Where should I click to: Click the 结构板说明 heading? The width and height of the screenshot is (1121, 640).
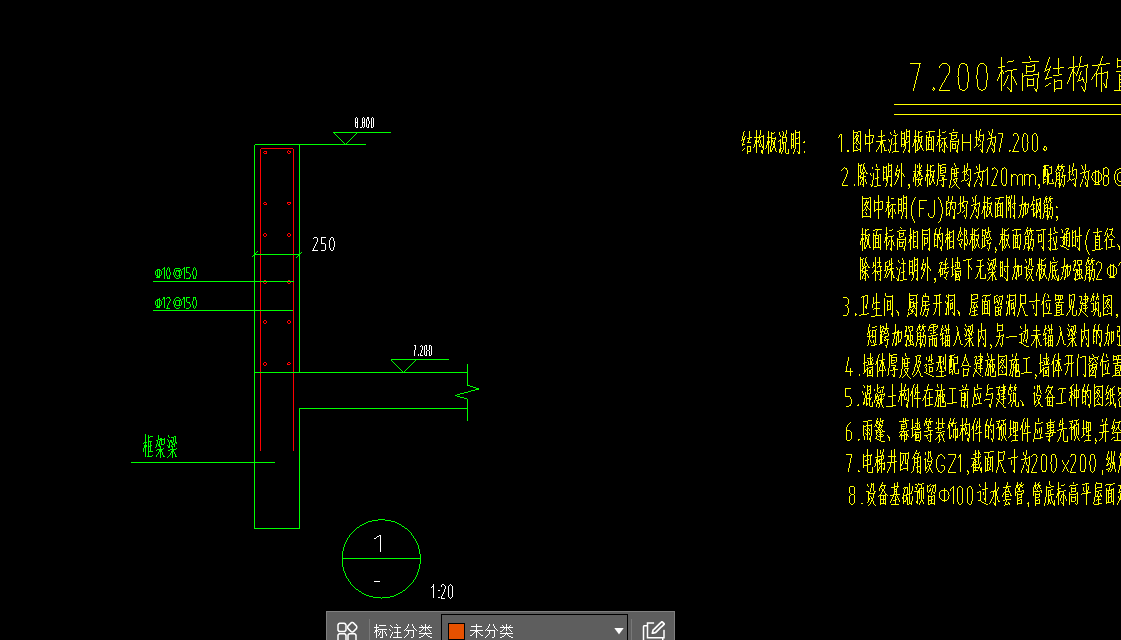[x=774, y=143]
